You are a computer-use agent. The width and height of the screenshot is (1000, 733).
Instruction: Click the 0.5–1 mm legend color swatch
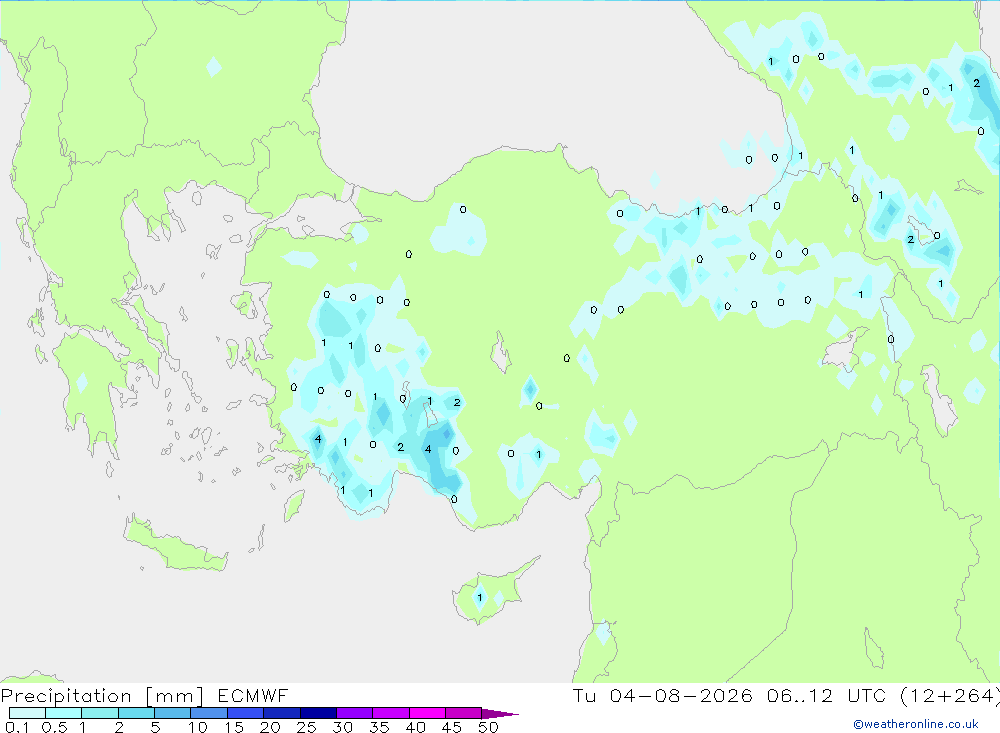click(x=63, y=713)
